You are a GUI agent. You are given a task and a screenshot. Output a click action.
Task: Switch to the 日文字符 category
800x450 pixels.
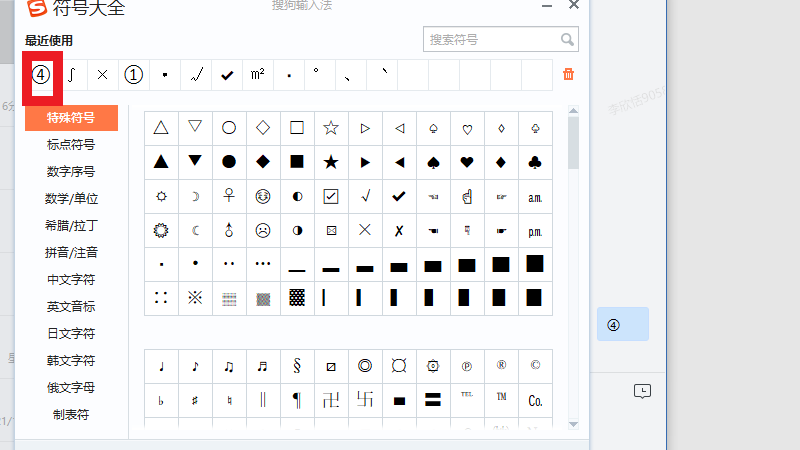point(71,333)
